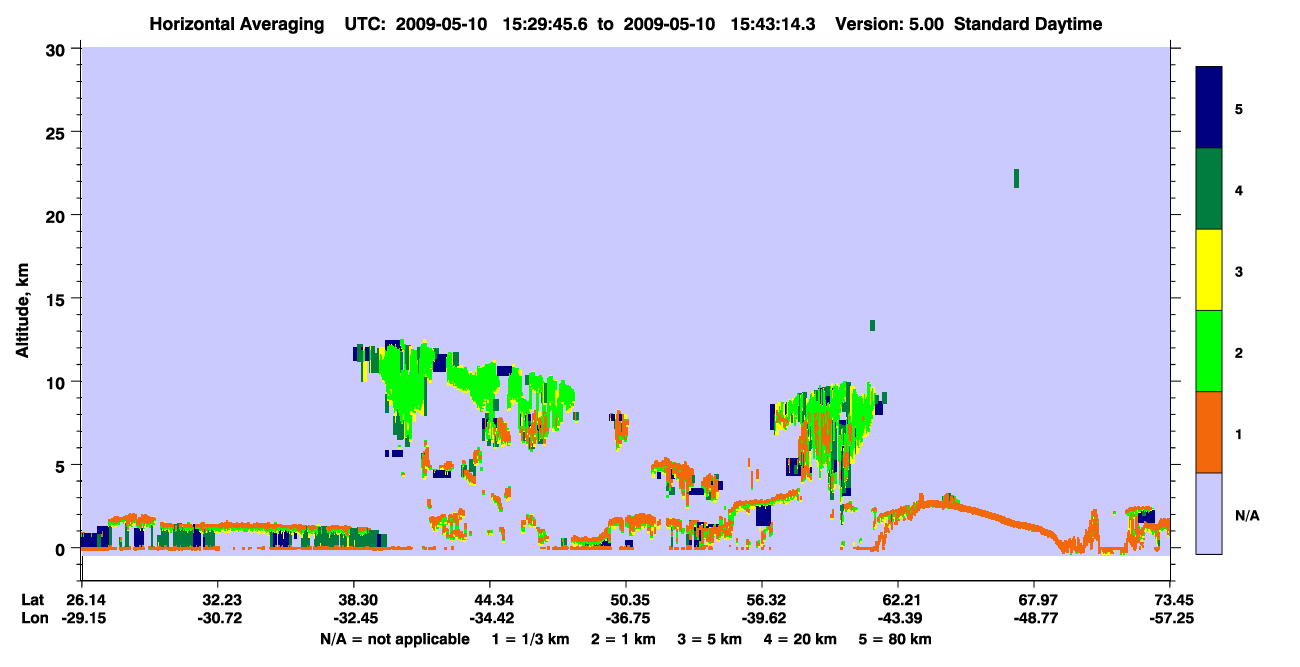The image size is (1300, 667).
Task: Click the dark blue colorbar segment labeled 5
Action: pyautogui.click(x=1209, y=108)
